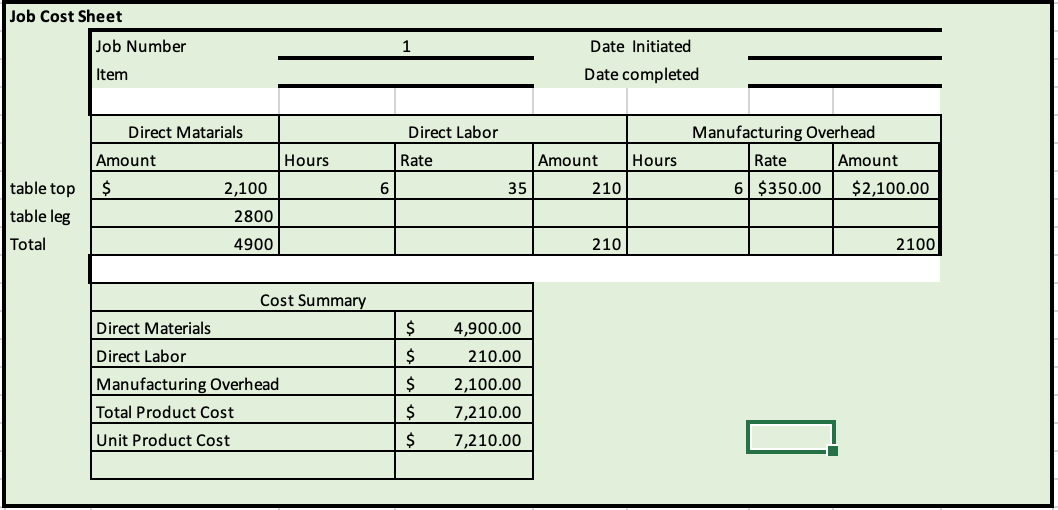Select the overhead amount '$2,100.00' cell
This screenshot has width=1058, height=510.
(886, 188)
